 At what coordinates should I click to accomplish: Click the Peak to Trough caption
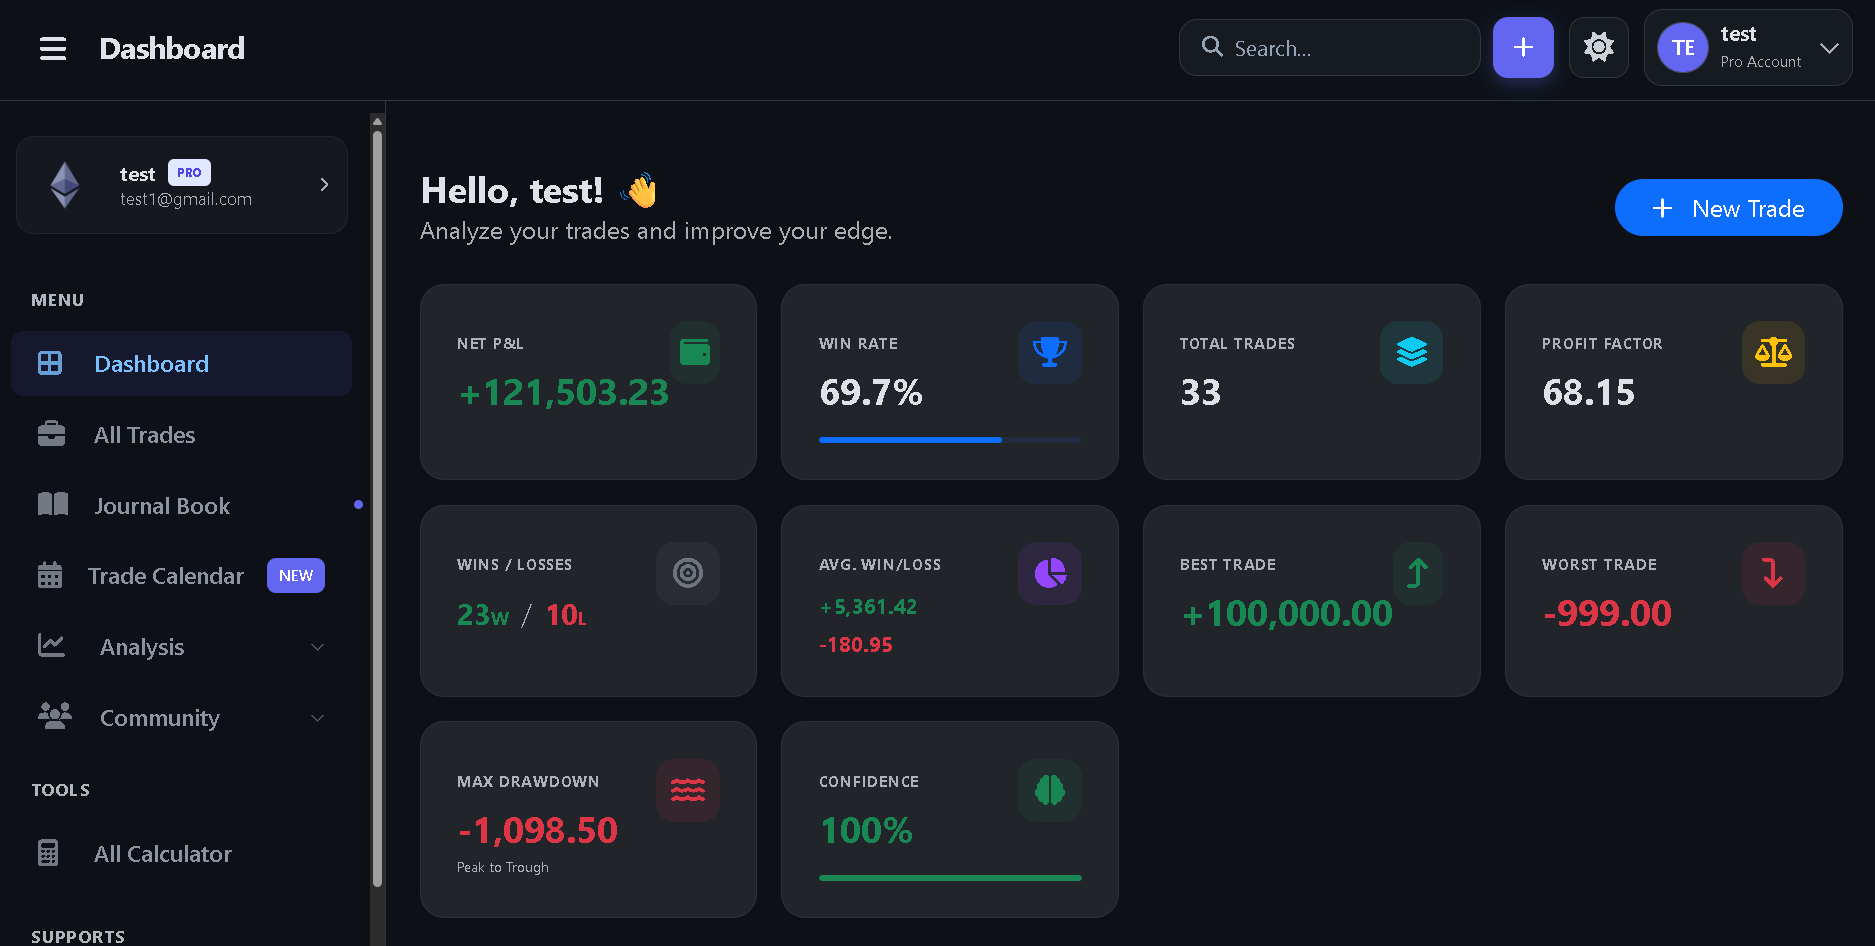pyautogui.click(x=503, y=867)
